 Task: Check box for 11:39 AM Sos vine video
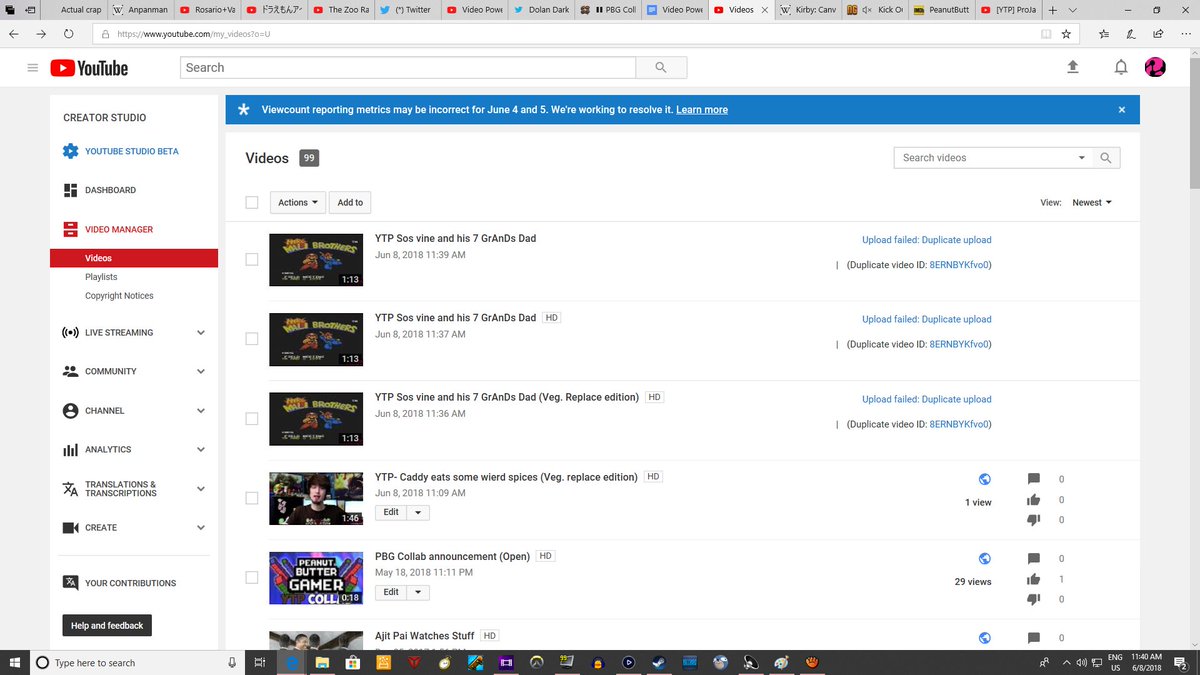click(x=252, y=260)
